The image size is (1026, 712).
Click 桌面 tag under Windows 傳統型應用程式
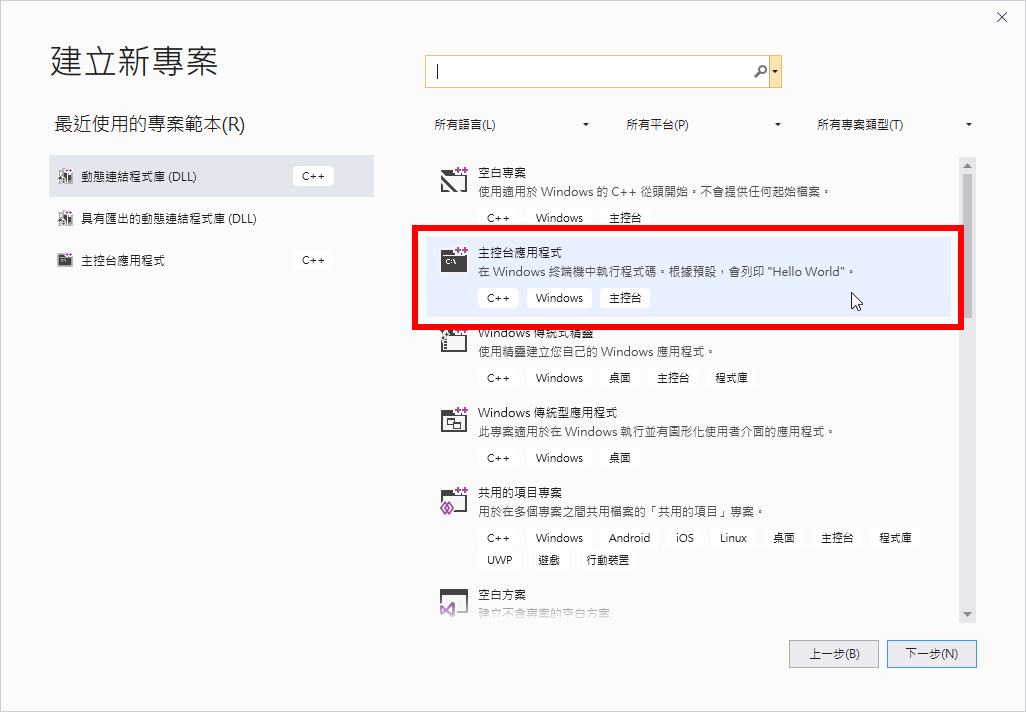tap(619, 458)
